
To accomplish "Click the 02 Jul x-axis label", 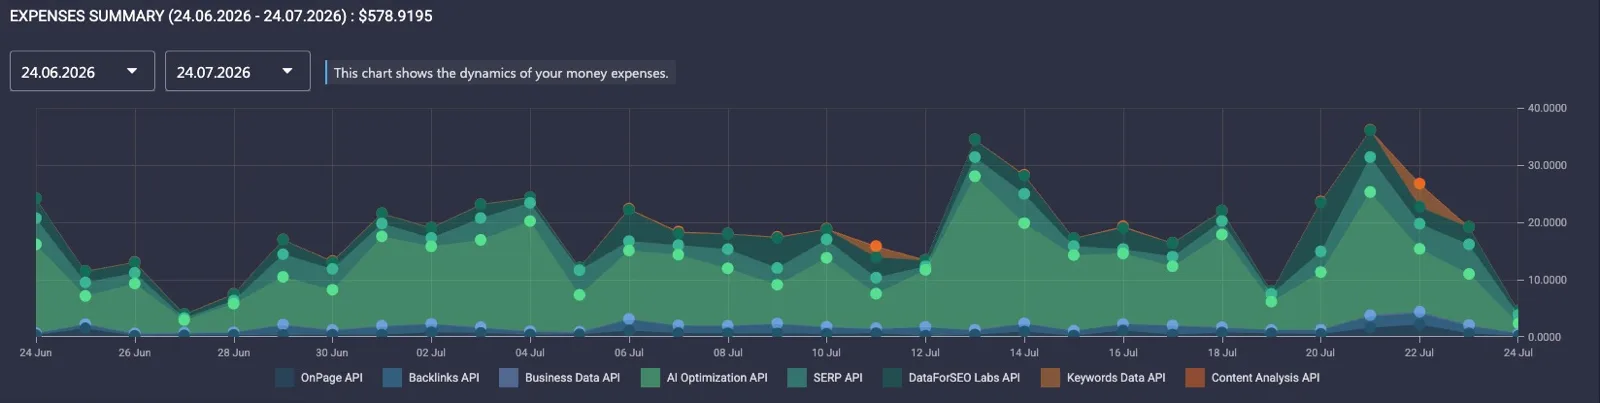I will click(431, 353).
